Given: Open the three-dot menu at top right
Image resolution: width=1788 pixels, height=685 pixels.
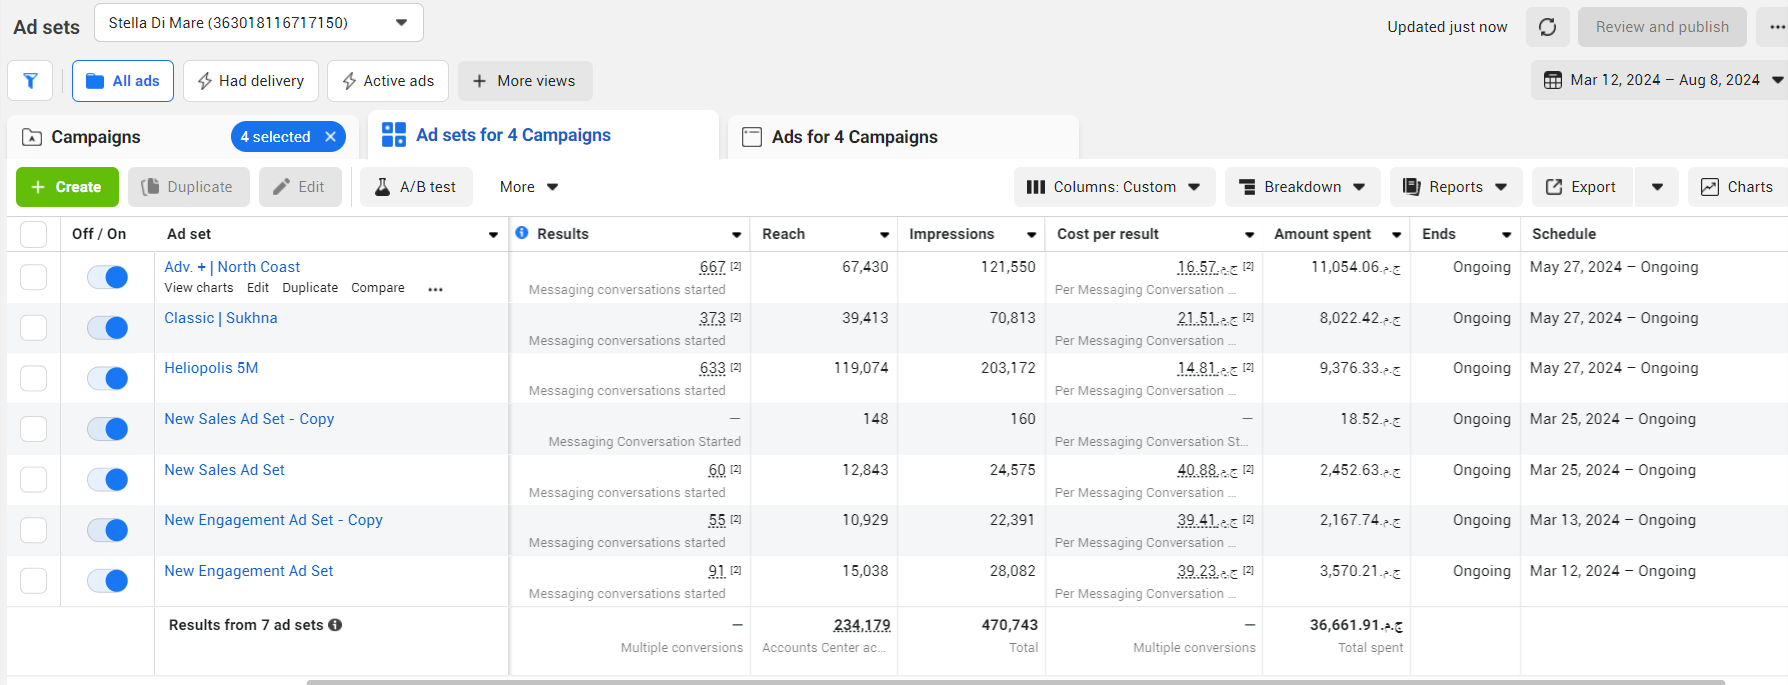Looking at the screenshot, I should pos(1776,27).
